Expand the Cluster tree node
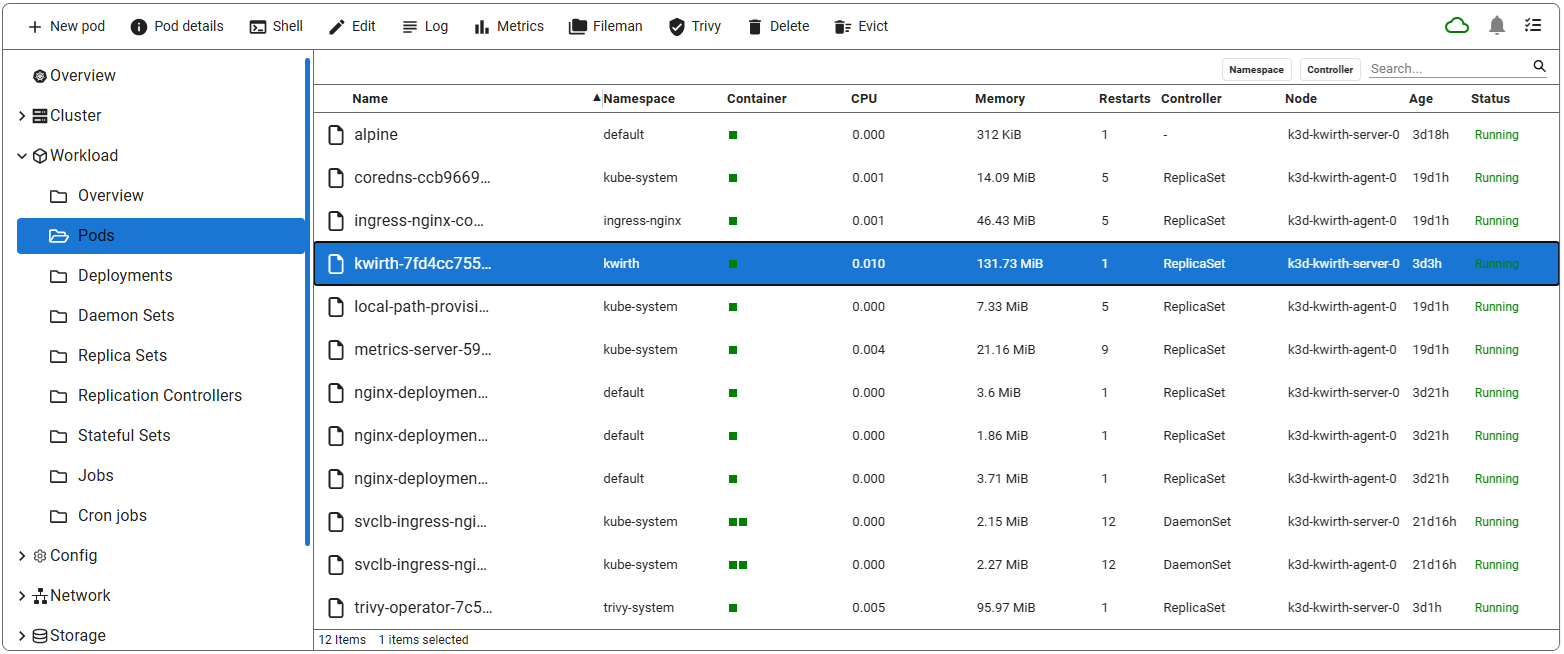 click(x=22, y=116)
